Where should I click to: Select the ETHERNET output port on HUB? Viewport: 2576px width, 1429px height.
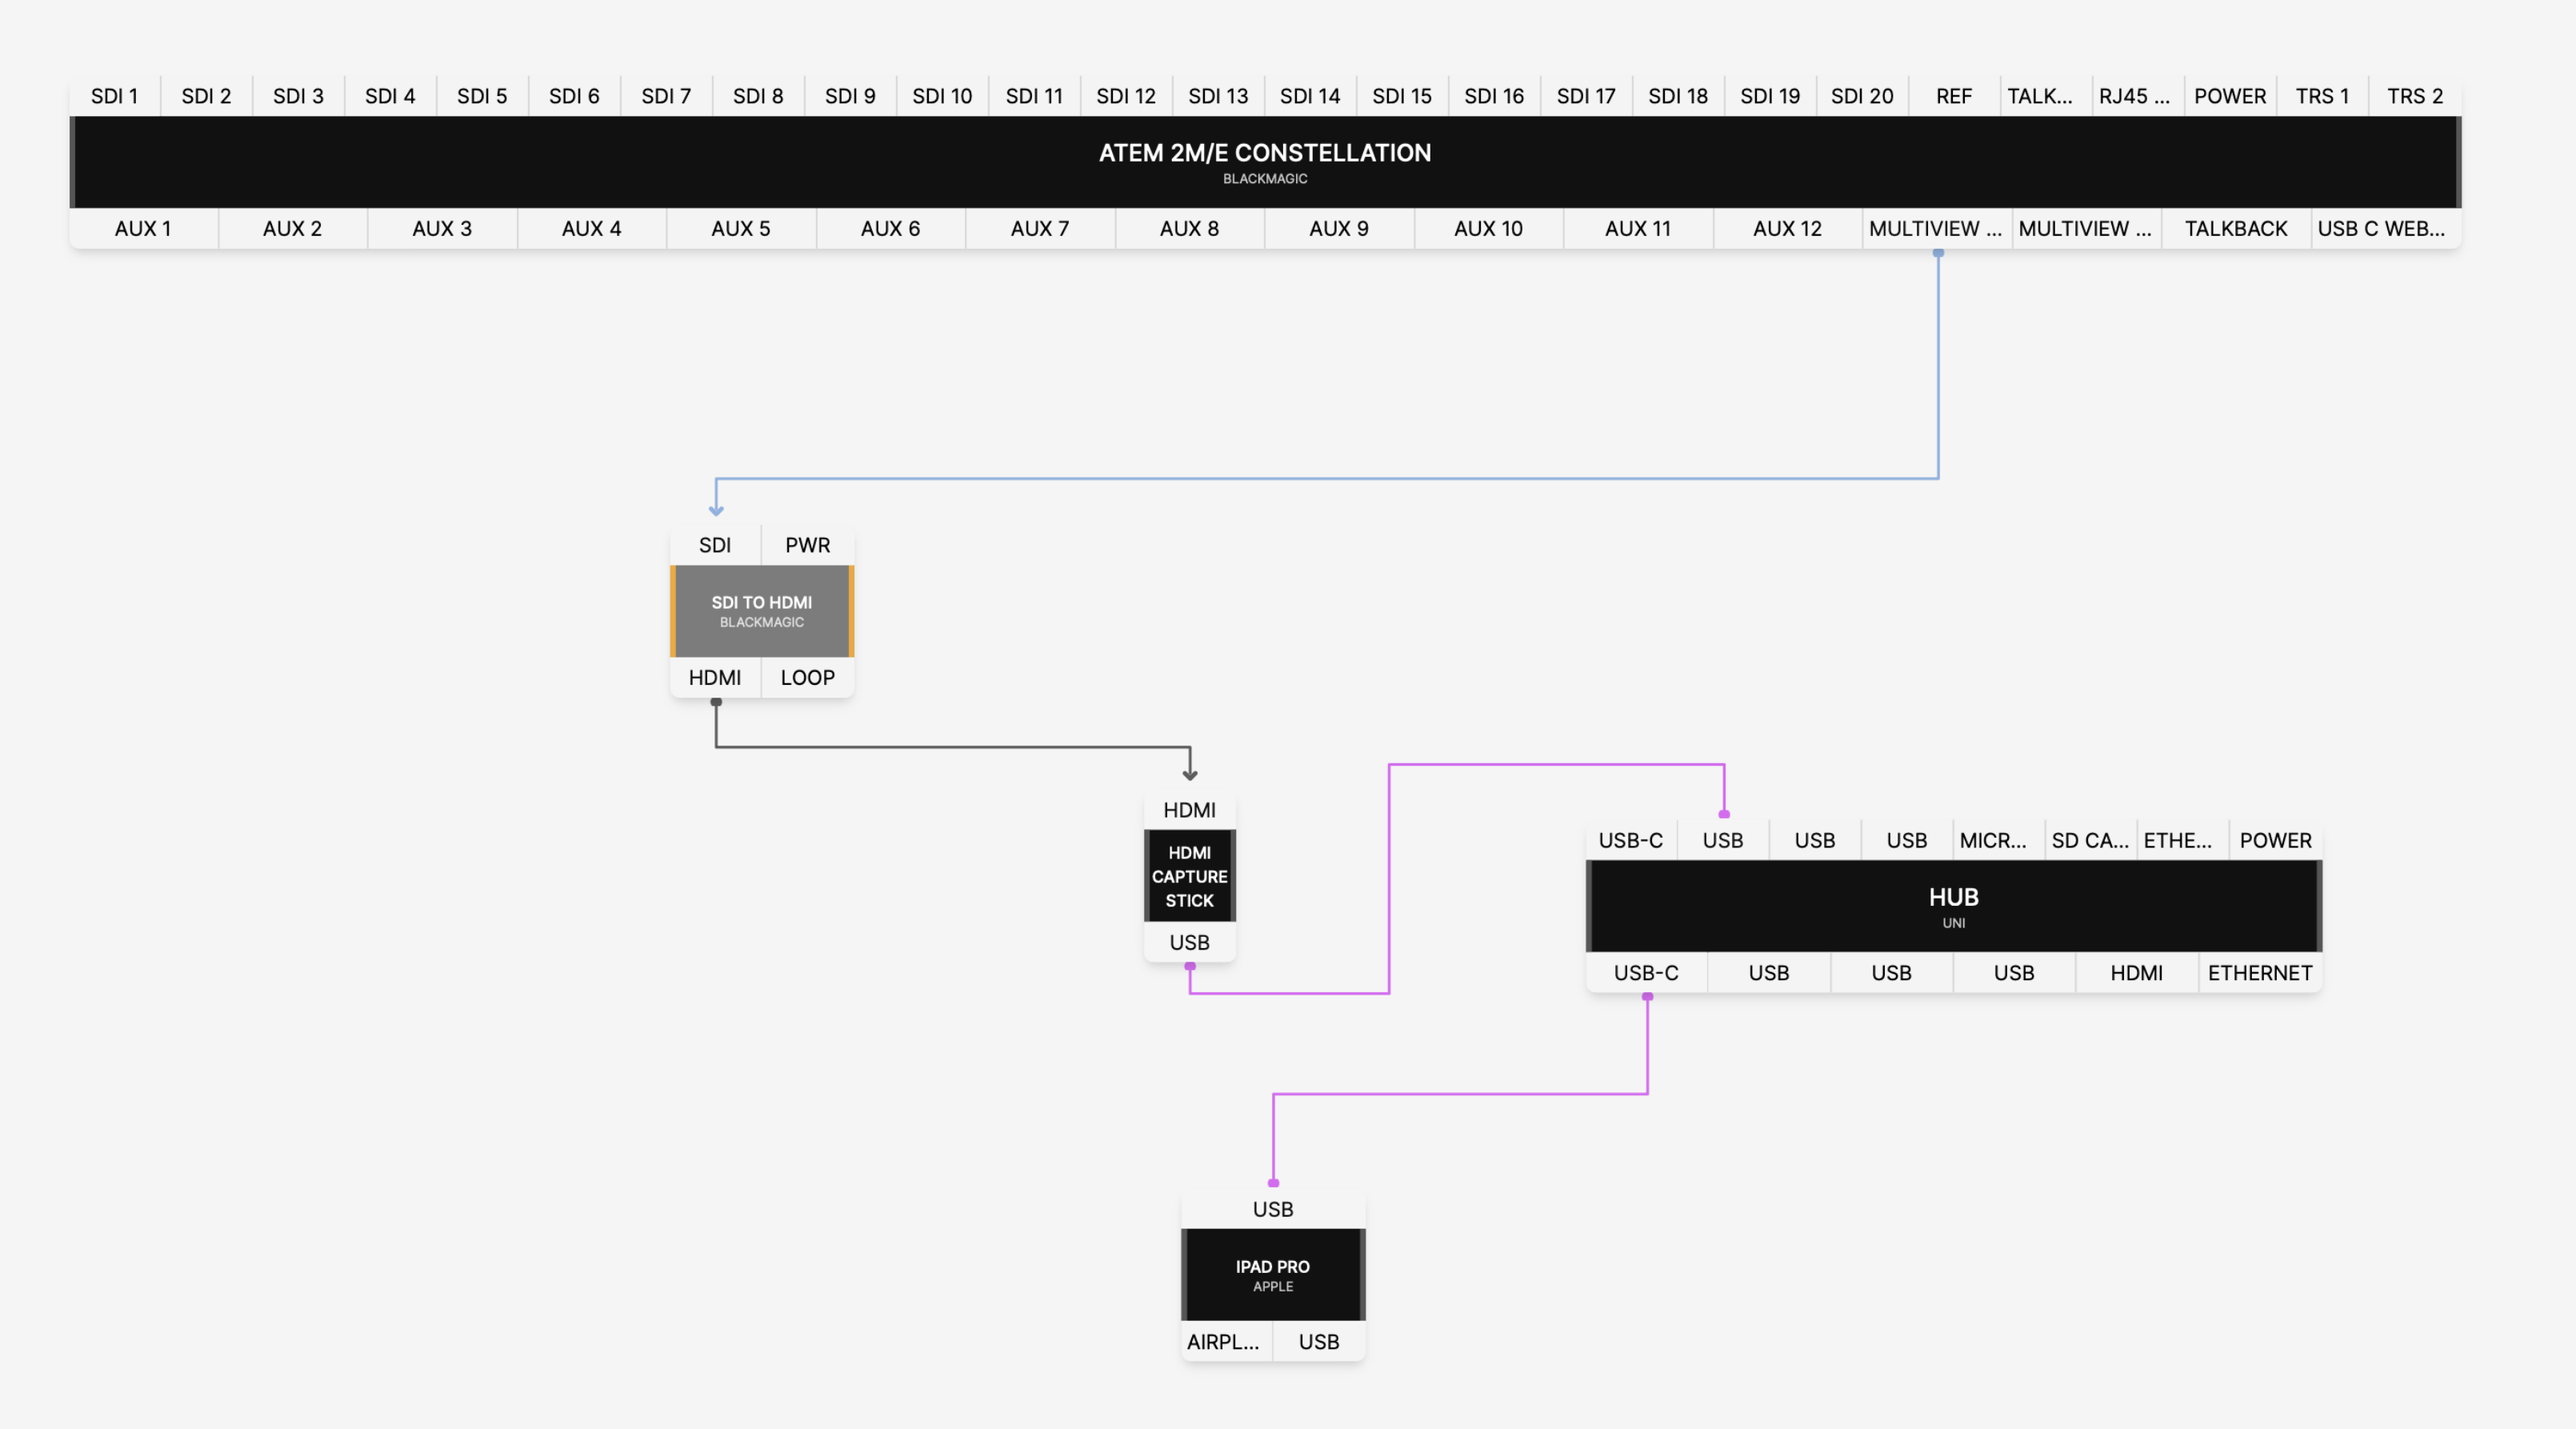[2259, 973]
